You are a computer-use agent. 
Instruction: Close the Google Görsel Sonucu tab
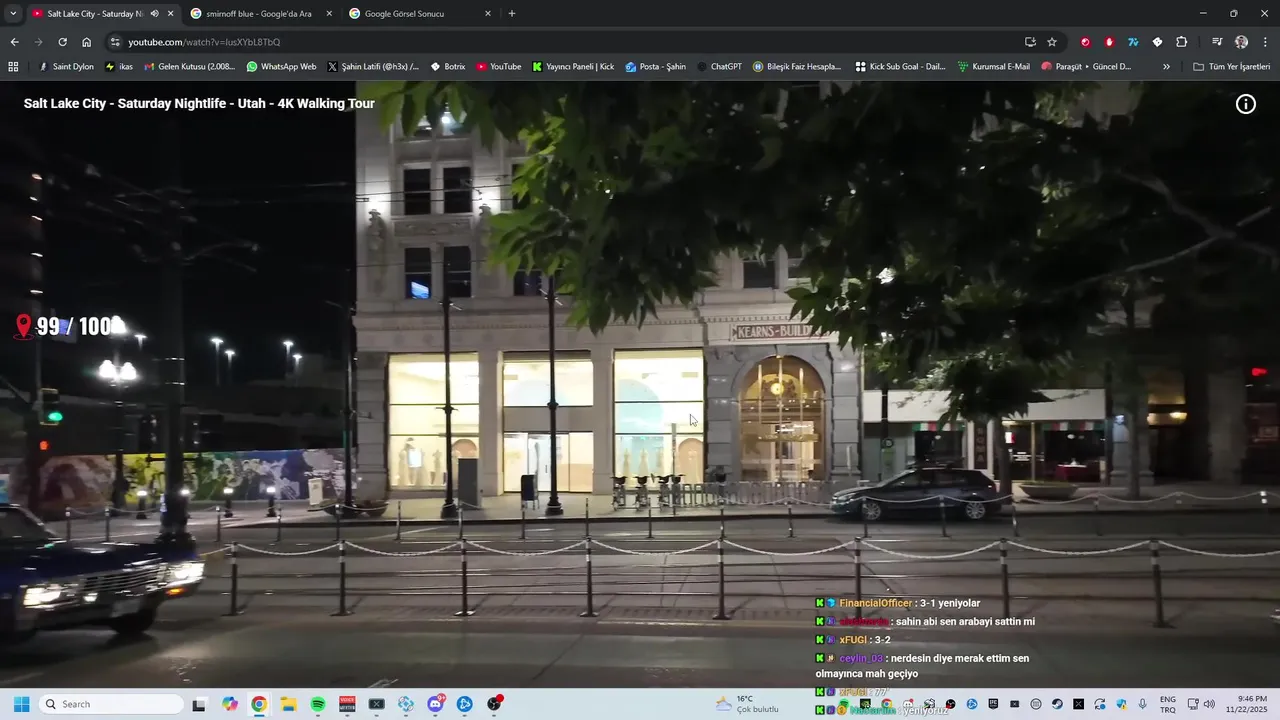(x=488, y=14)
